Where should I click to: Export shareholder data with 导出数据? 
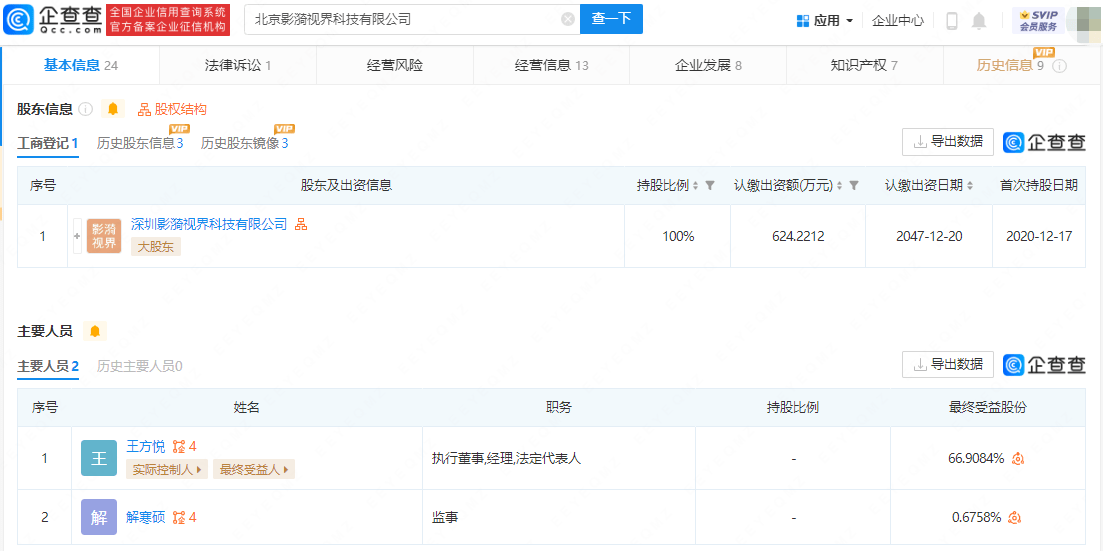948,141
